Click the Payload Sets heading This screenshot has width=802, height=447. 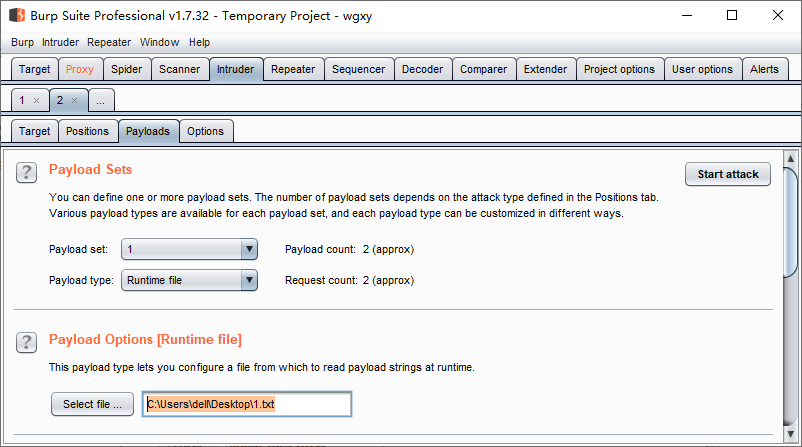pyautogui.click(x=91, y=169)
